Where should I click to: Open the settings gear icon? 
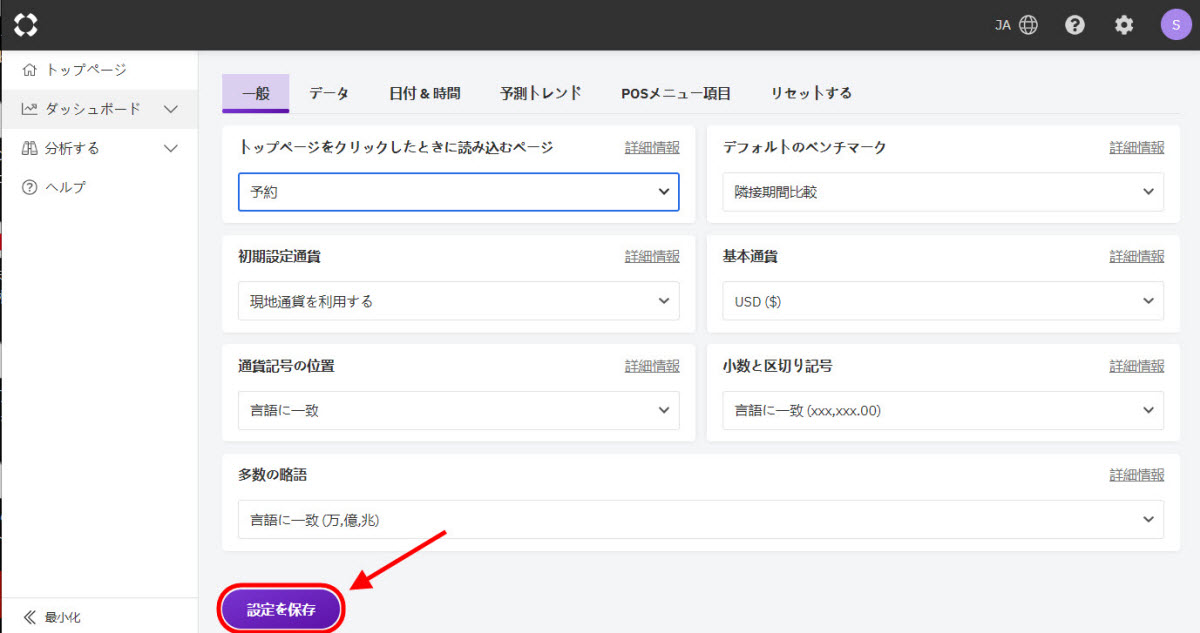(x=1124, y=25)
